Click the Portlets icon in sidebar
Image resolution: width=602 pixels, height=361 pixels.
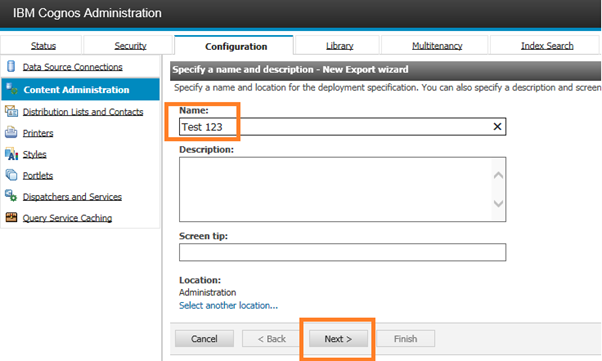click(11, 175)
